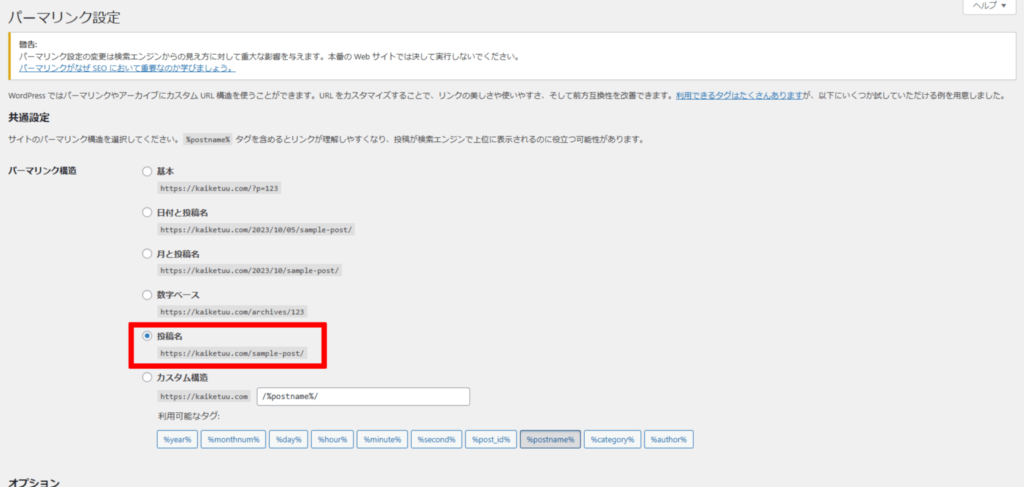Click the custom structure text field
This screenshot has height=487, width=1024.
pyautogui.click(x=363, y=396)
